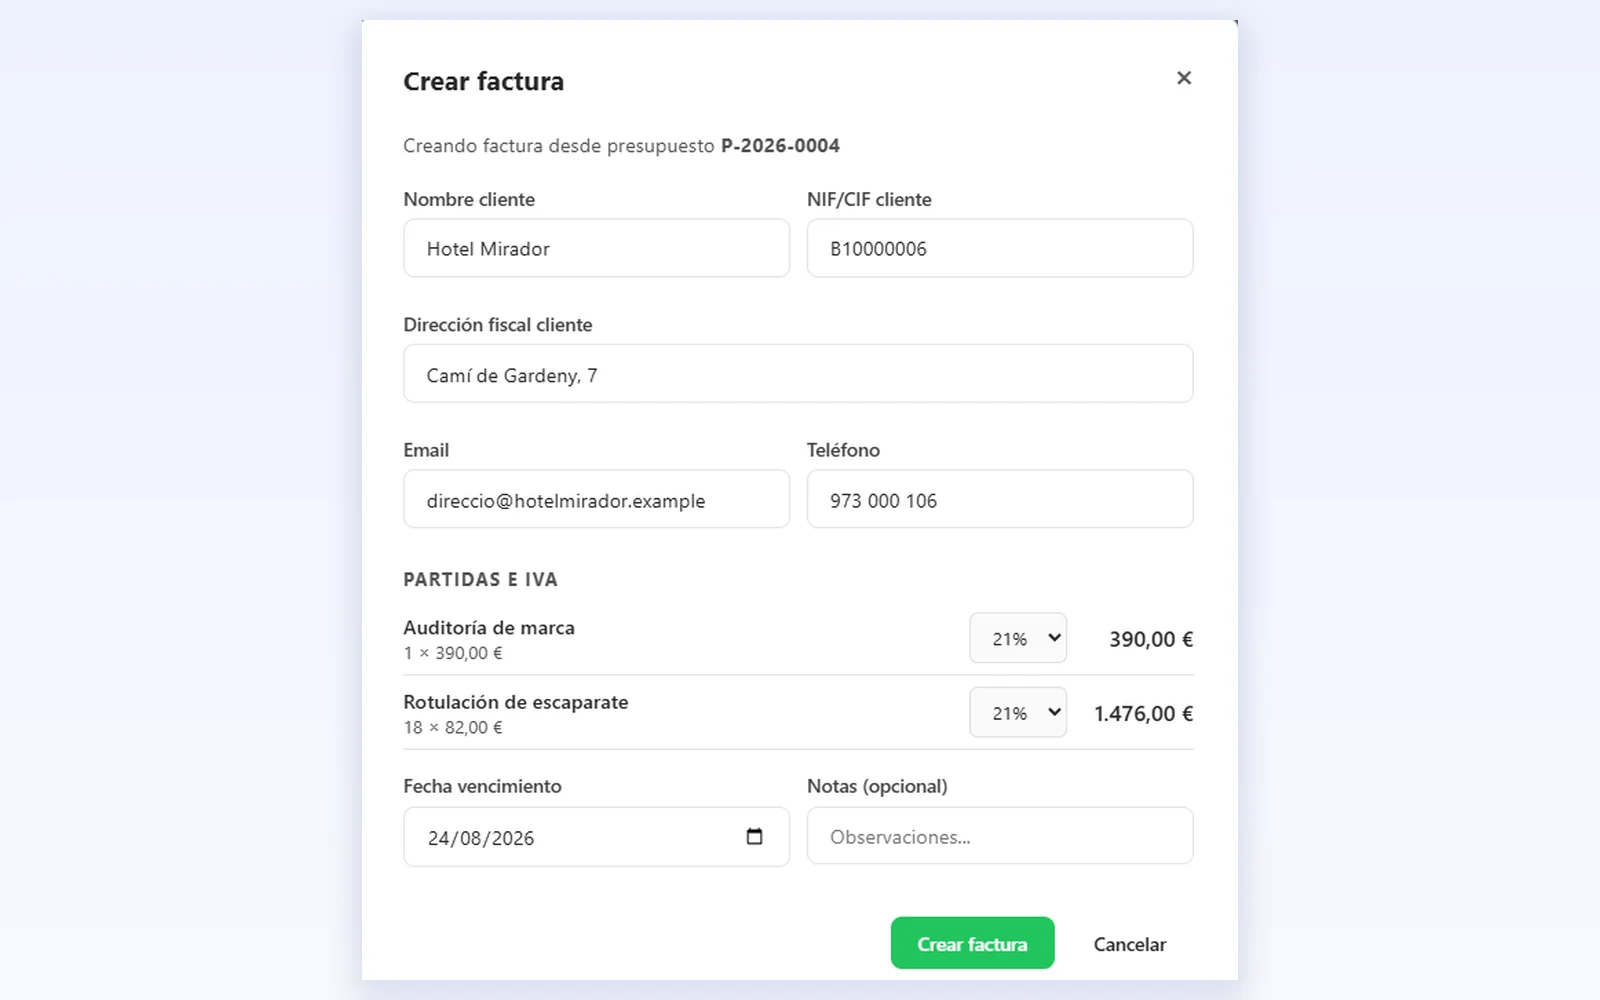Click the PARTIDAS E IVA section heading
This screenshot has height=1000, width=1600.
click(x=480, y=580)
